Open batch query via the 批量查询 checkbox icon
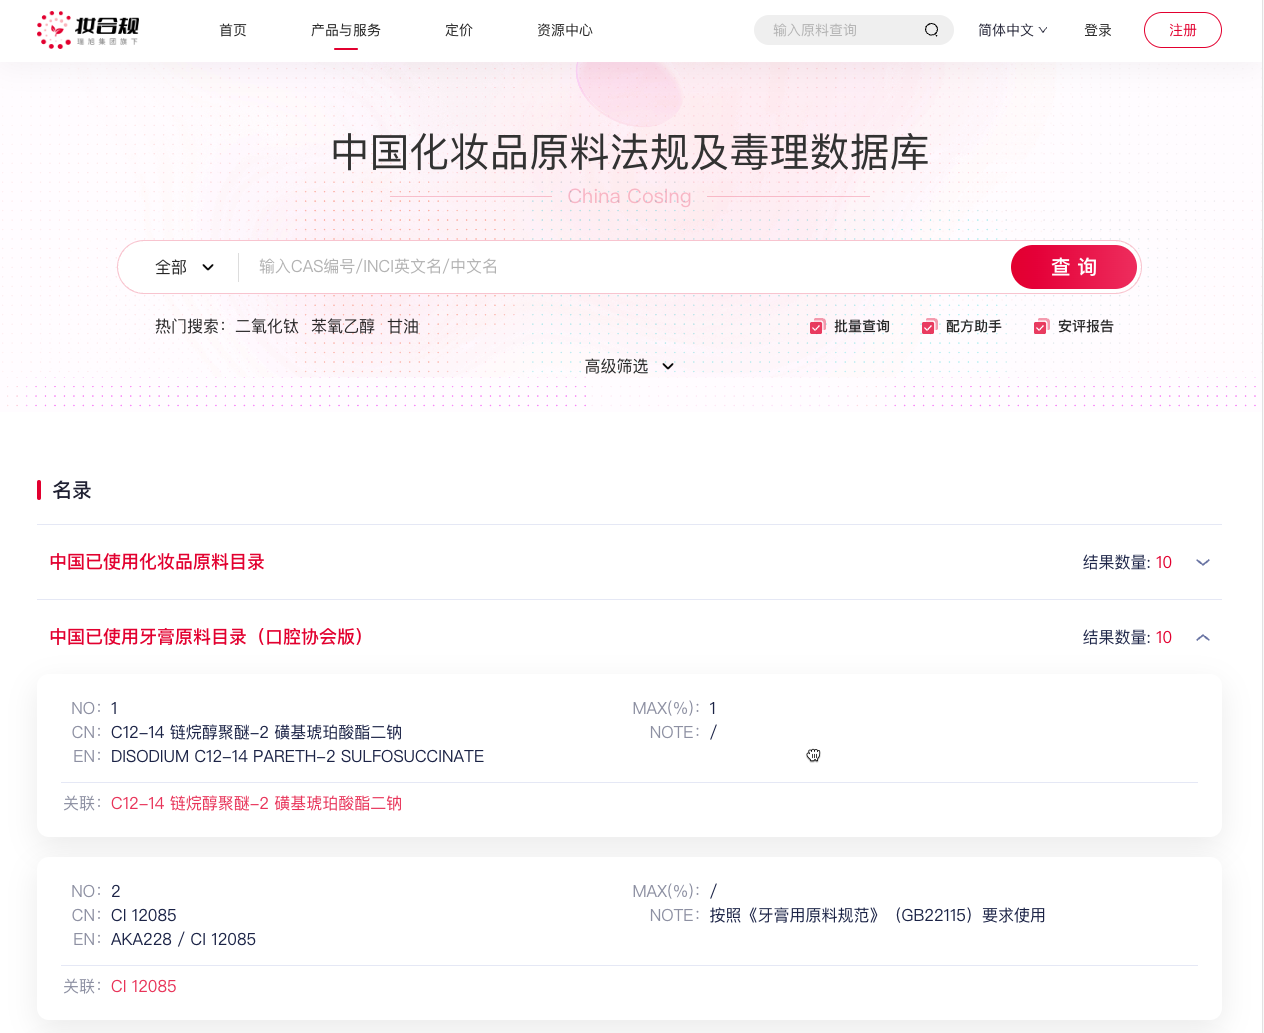 816,326
